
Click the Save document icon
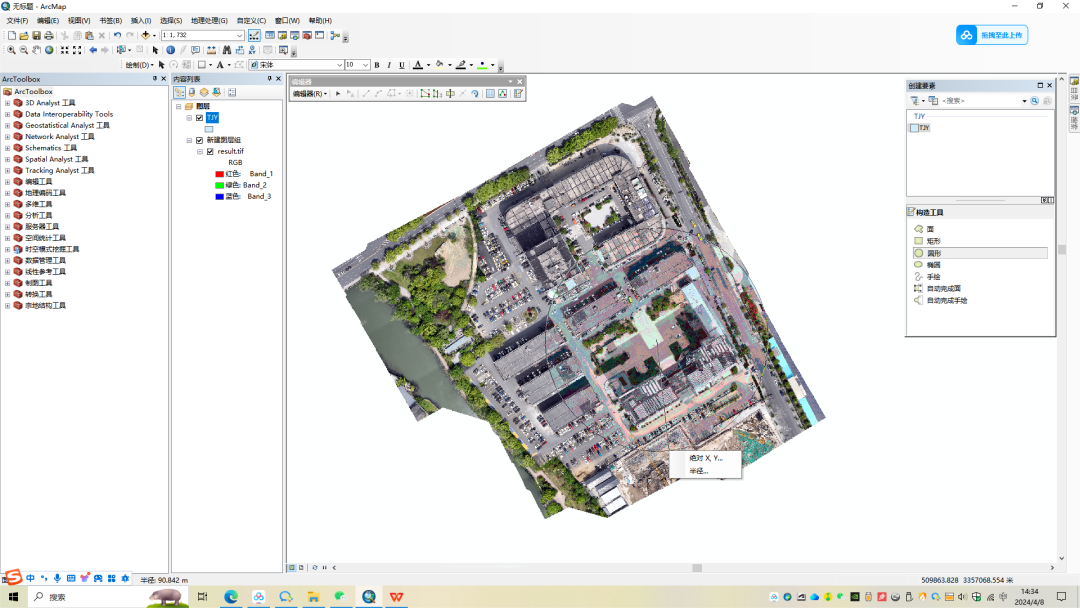tap(36, 35)
